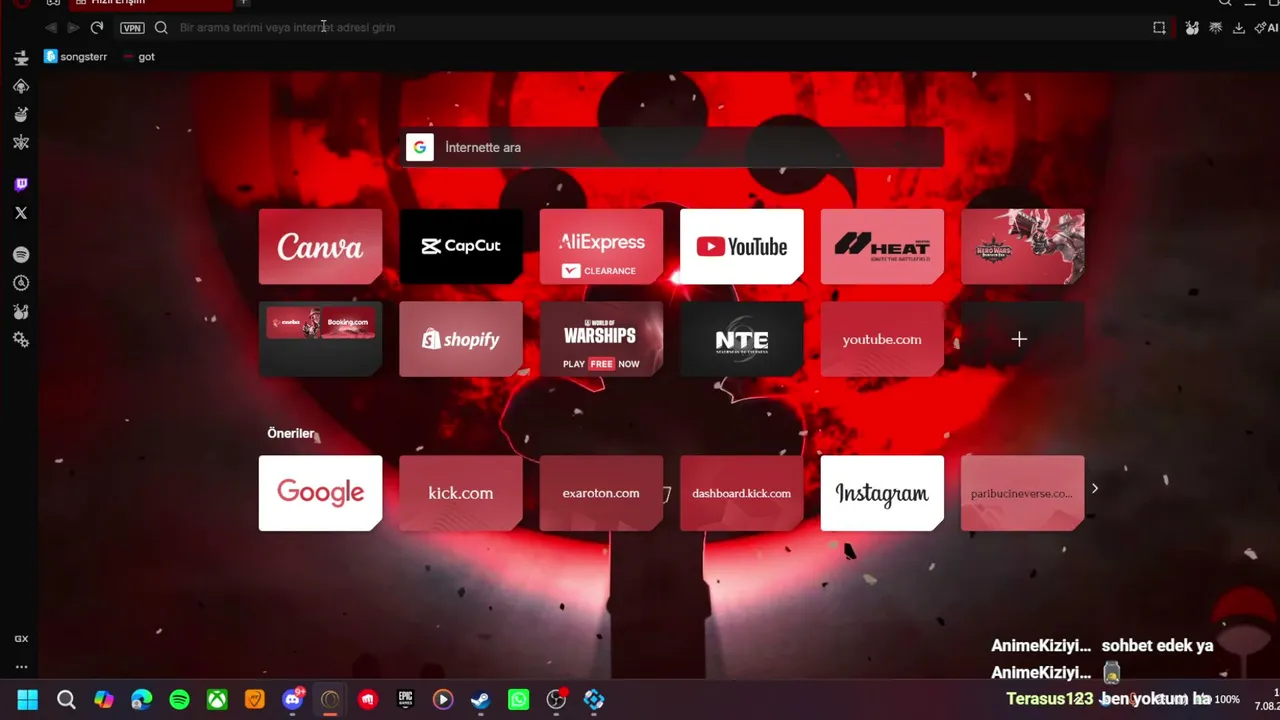The image size is (1280, 720).
Task: Take a snapshot with the capture icon
Action: [x=1159, y=28]
